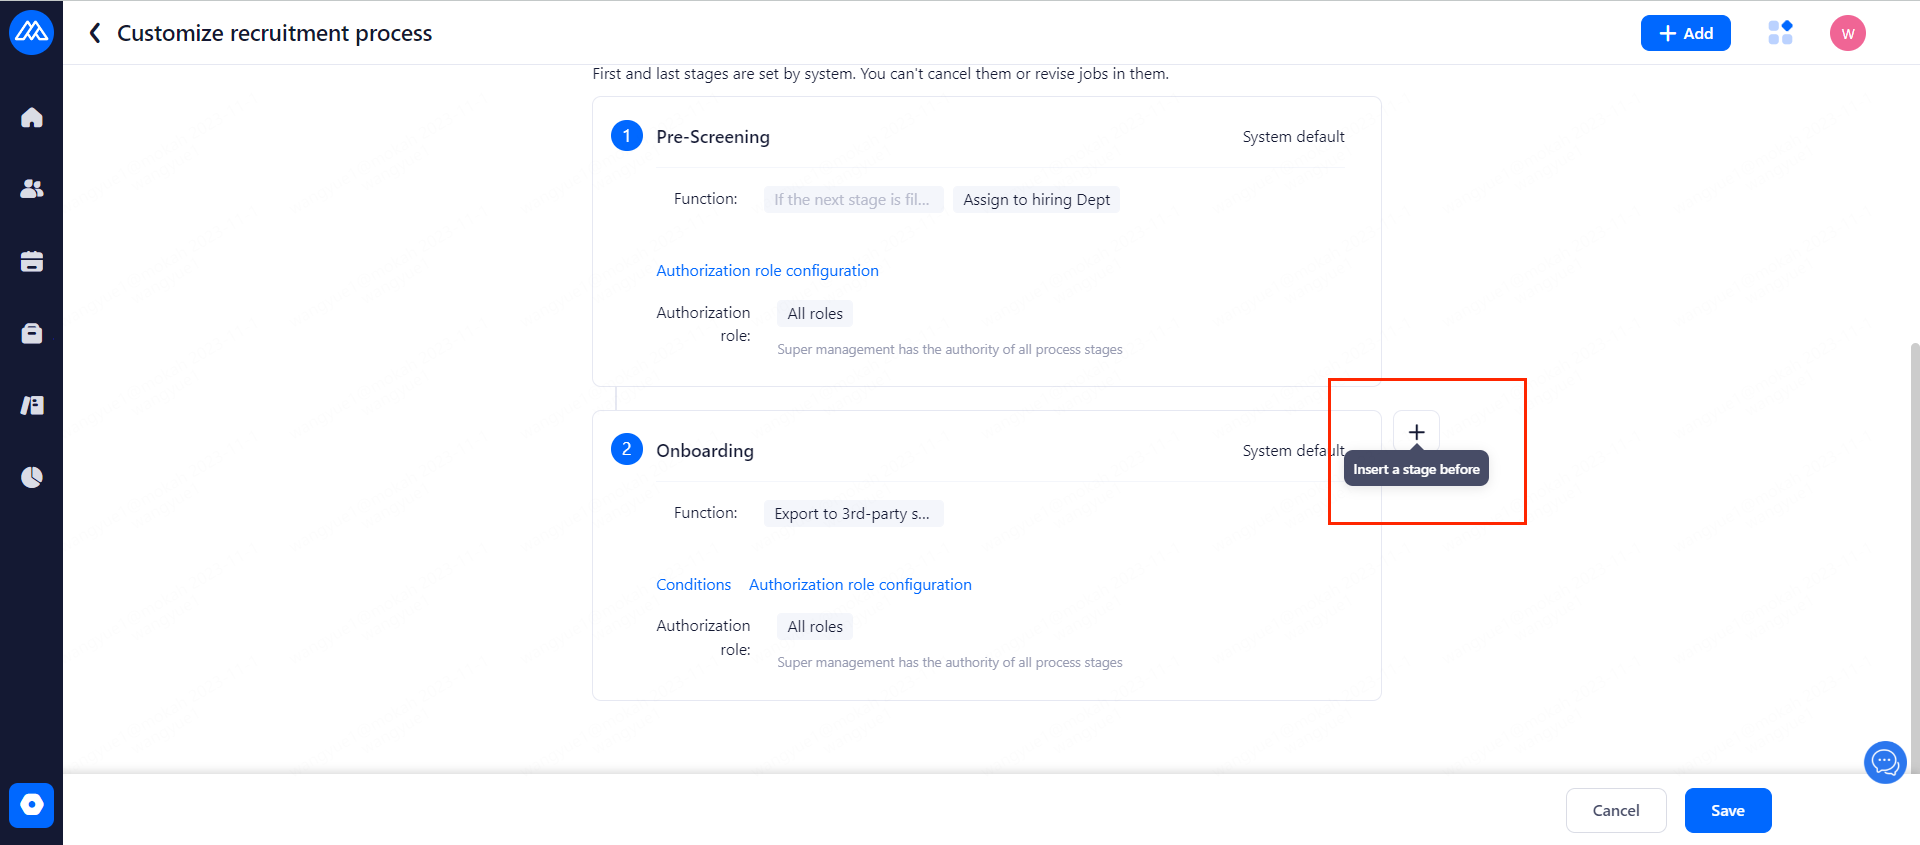The image size is (1920, 845).
Task: Open the briefcase jobs sidebar icon
Action: 32,334
